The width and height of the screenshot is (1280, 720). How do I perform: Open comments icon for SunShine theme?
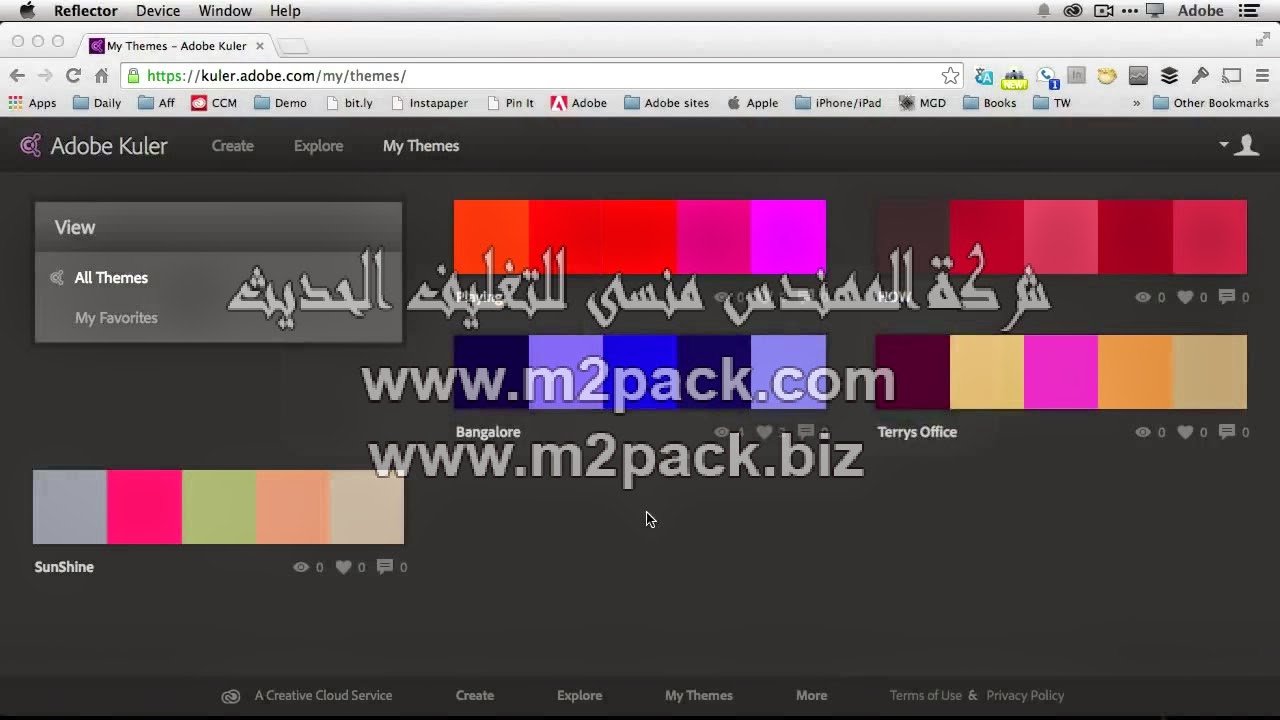point(385,567)
